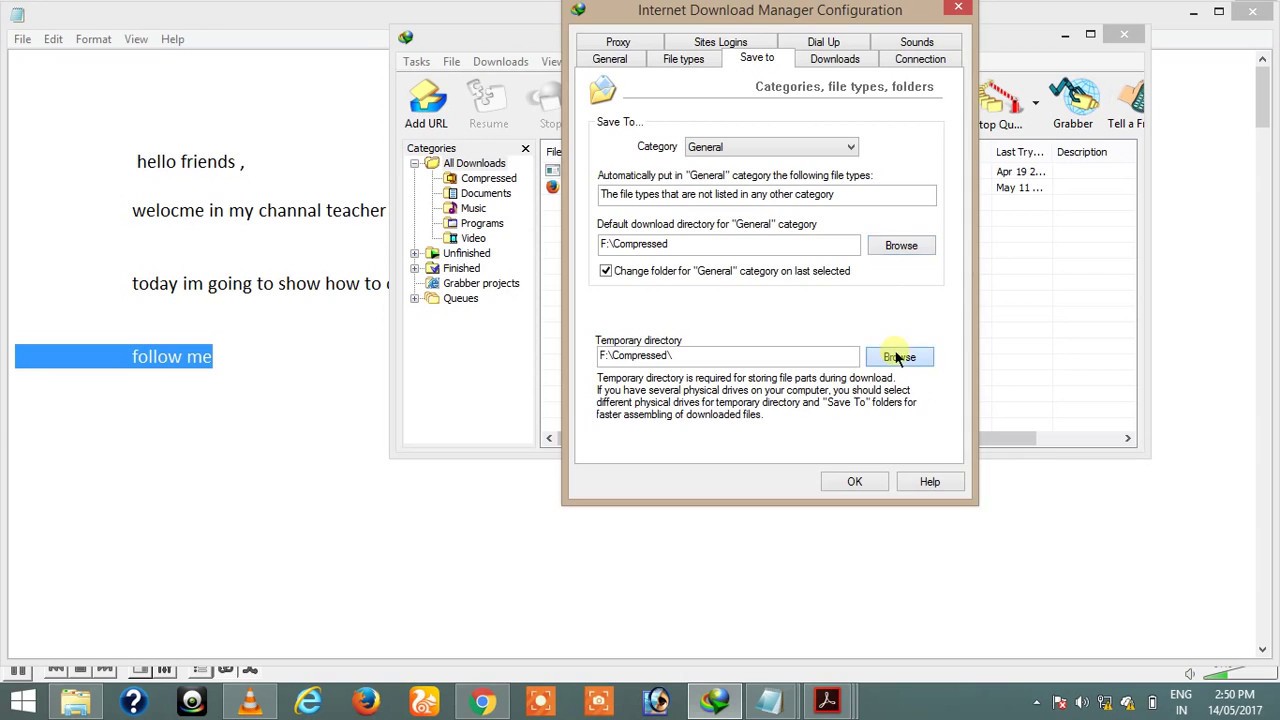Switch to the Sounds tab
Image resolution: width=1280 pixels, height=720 pixels.
916,42
